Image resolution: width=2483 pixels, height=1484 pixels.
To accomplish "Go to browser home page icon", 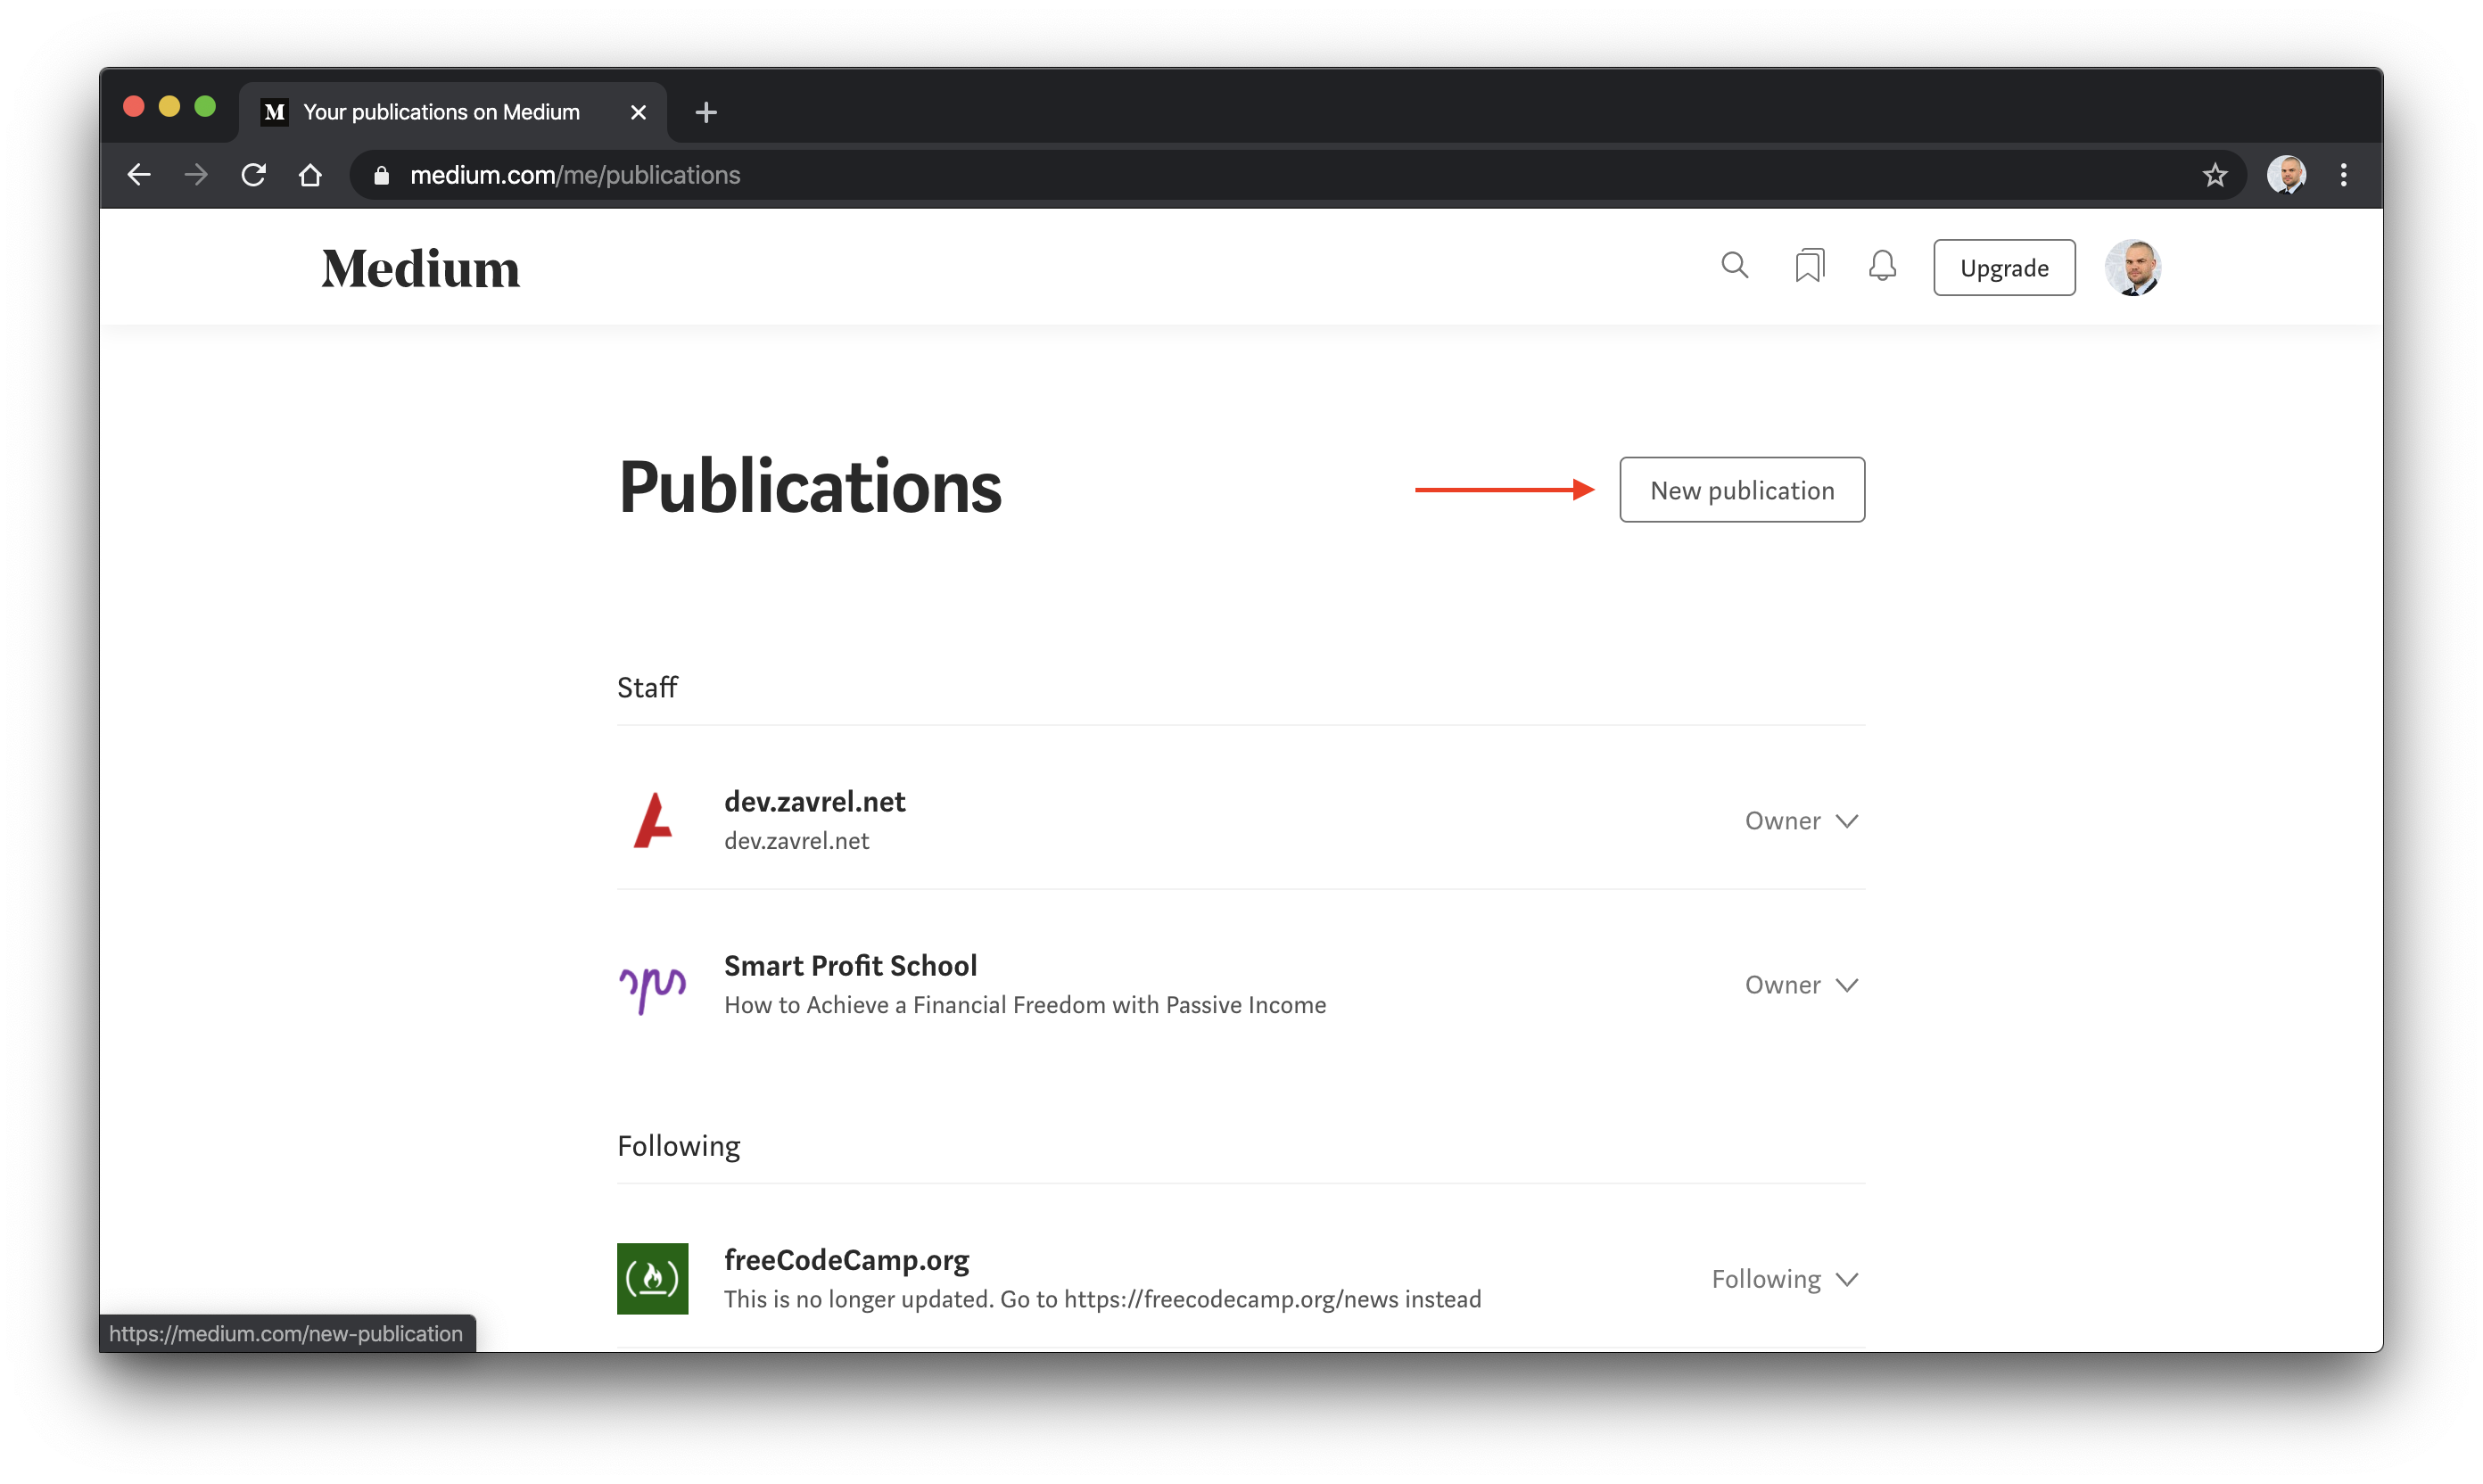I will [x=310, y=175].
